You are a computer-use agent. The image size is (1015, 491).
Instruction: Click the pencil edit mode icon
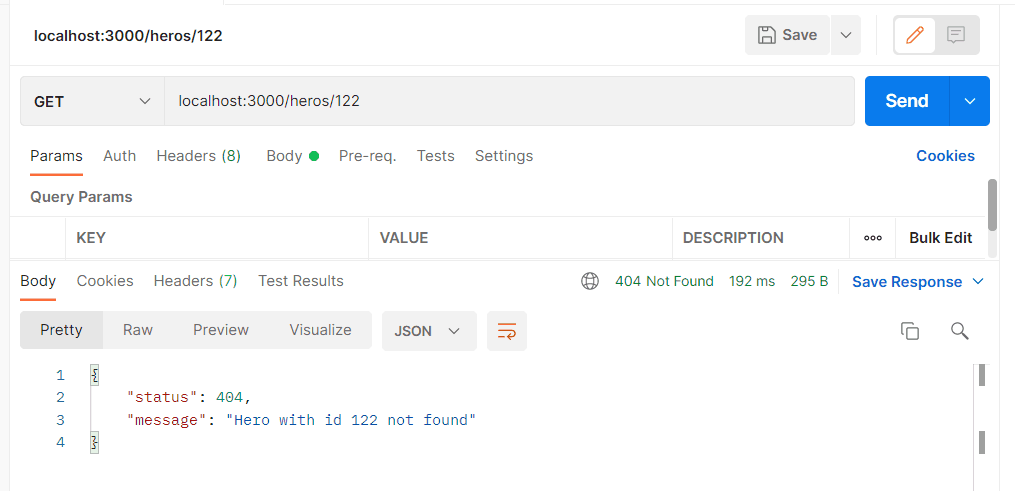coord(914,35)
